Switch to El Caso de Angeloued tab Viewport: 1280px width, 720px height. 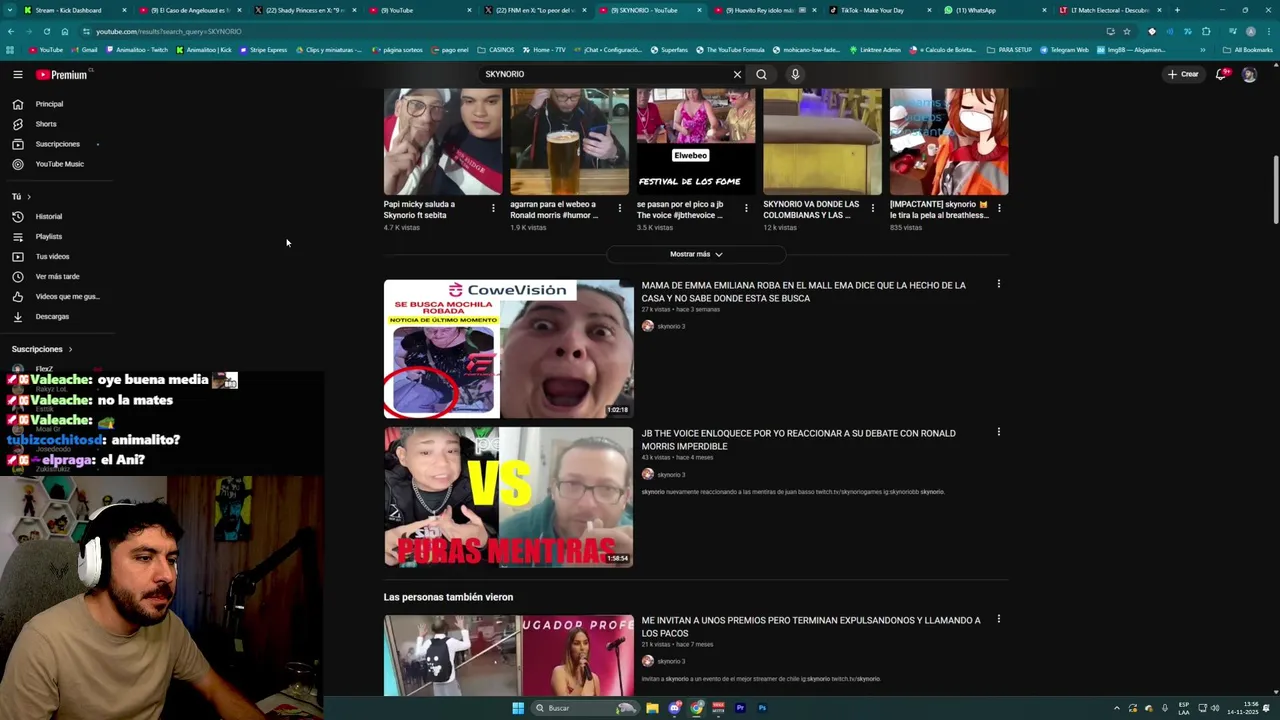(x=190, y=10)
